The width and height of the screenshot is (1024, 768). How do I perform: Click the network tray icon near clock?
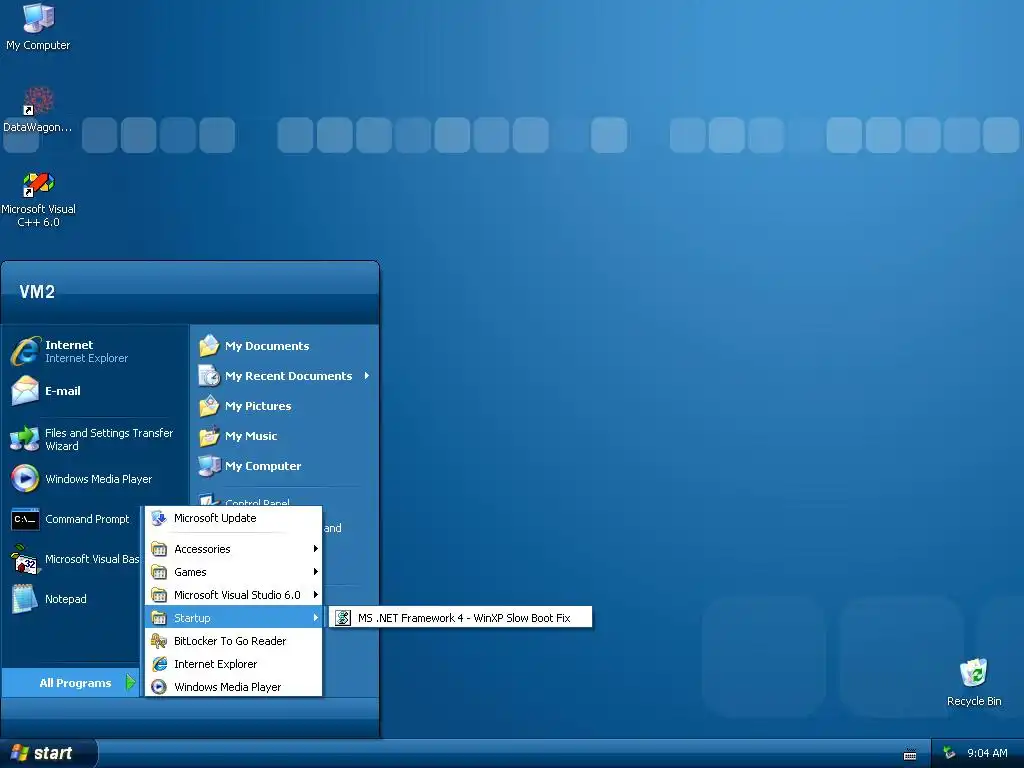click(x=950, y=753)
